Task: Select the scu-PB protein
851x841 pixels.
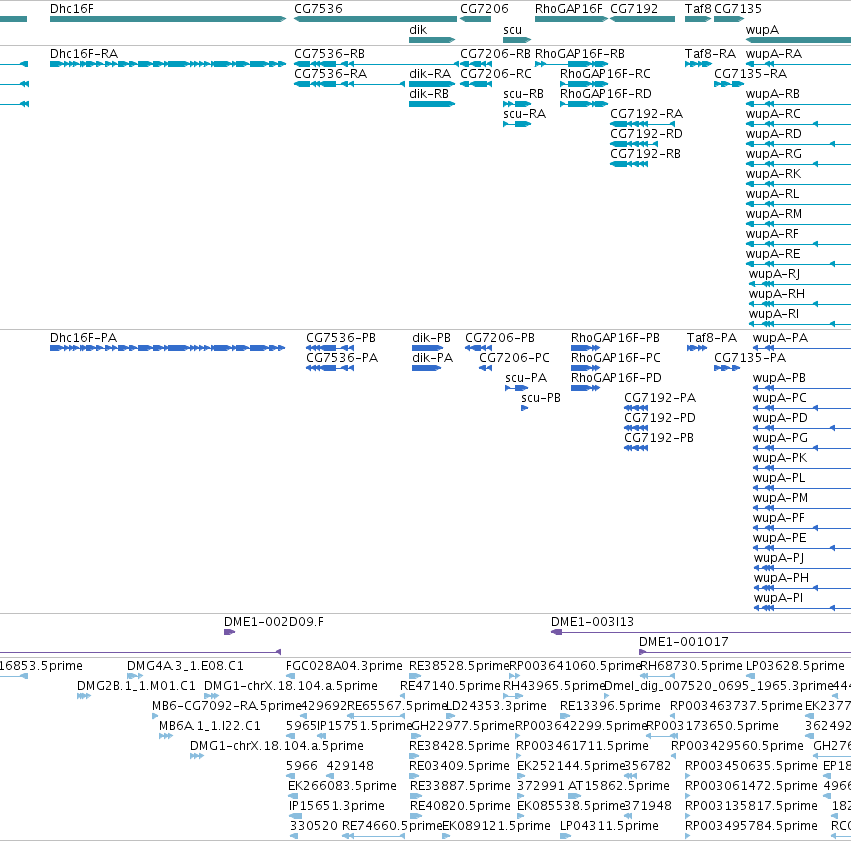Action: coord(525,409)
